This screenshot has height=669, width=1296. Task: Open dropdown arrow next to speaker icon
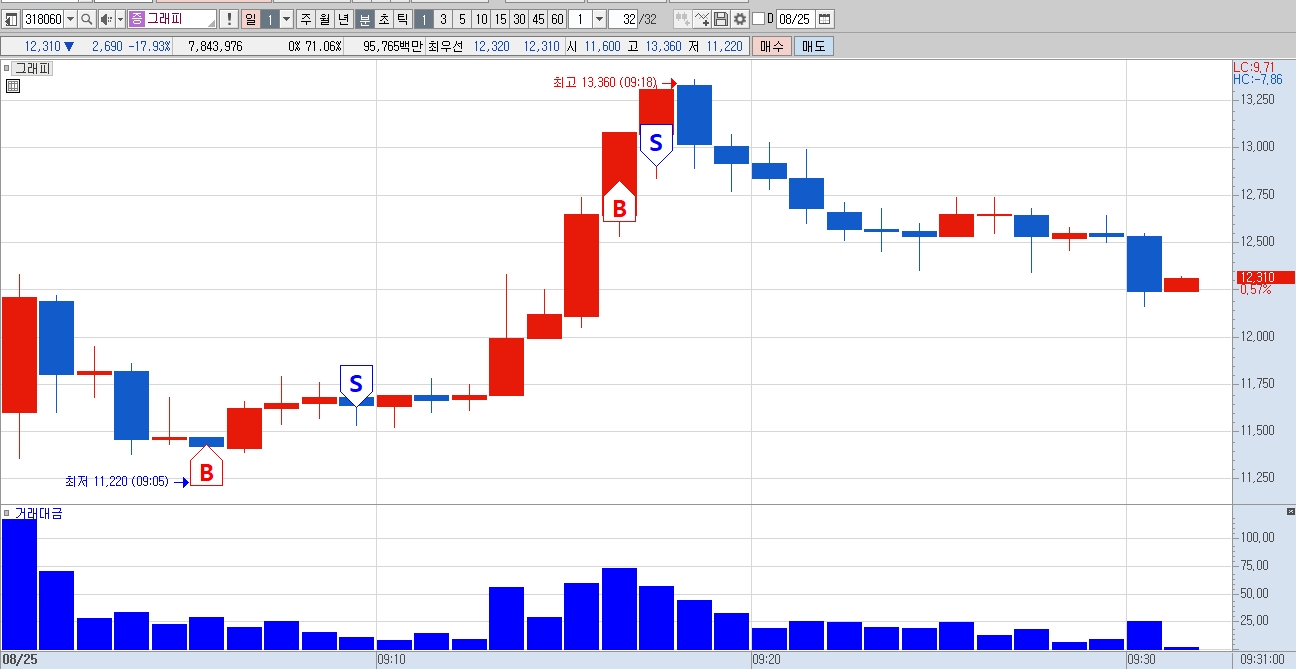tap(120, 19)
